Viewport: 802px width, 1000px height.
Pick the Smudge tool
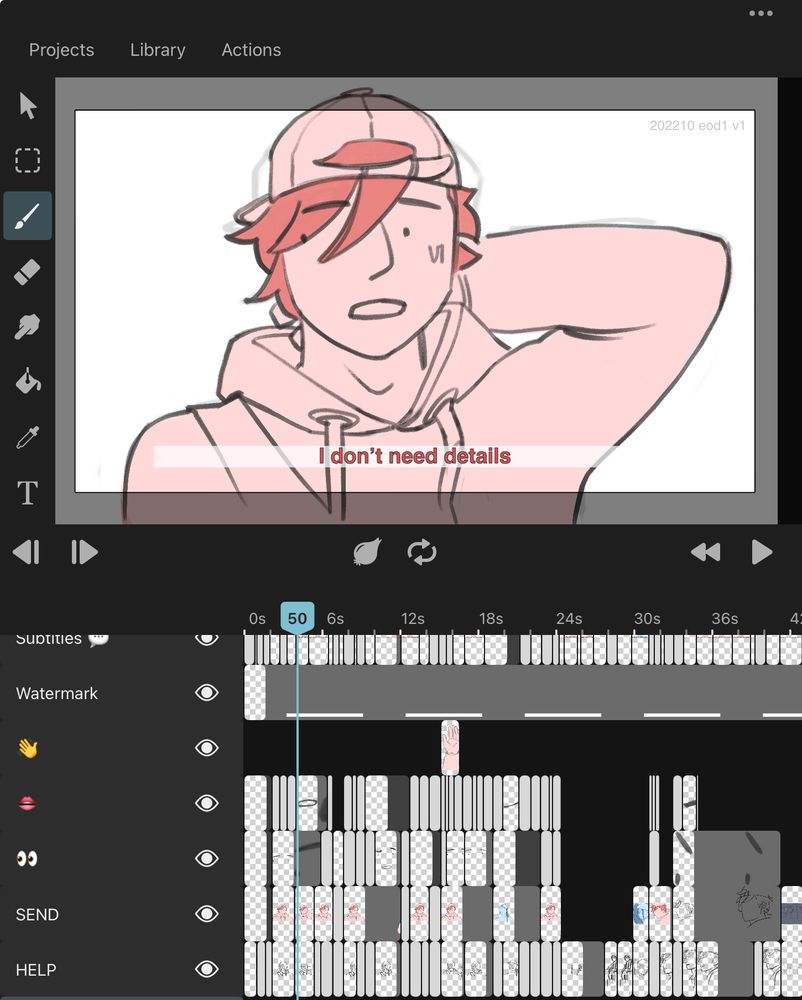tap(27, 326)
